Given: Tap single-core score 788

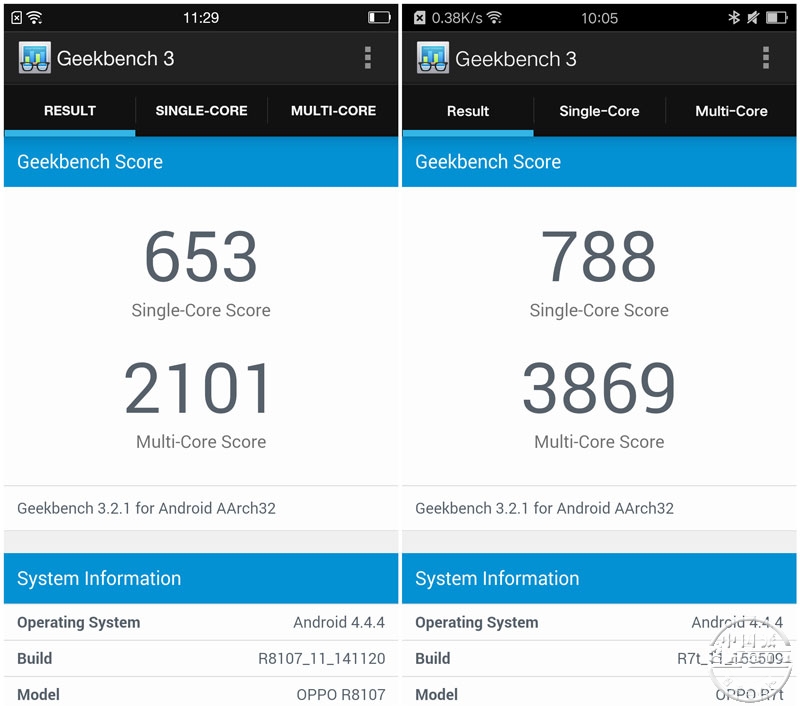Looking at the screenshot, I should click(x=599, y=256).
